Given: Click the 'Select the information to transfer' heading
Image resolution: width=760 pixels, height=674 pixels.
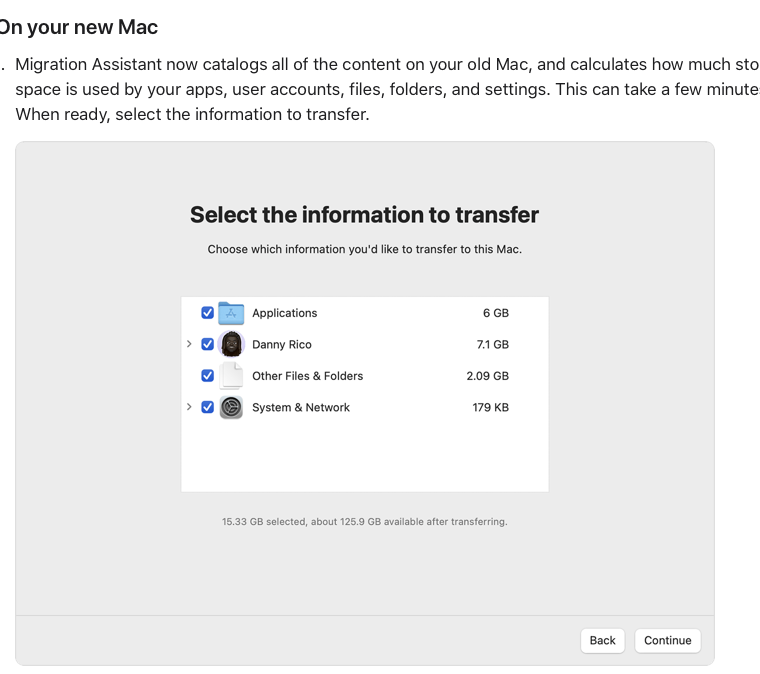Looking at the screenshot, I should (x=364, y=215).
